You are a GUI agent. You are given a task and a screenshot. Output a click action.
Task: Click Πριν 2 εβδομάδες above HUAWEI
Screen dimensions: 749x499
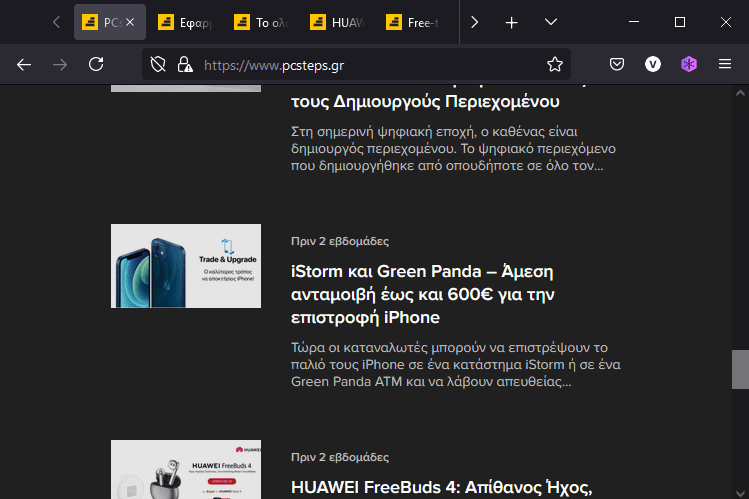340,457
